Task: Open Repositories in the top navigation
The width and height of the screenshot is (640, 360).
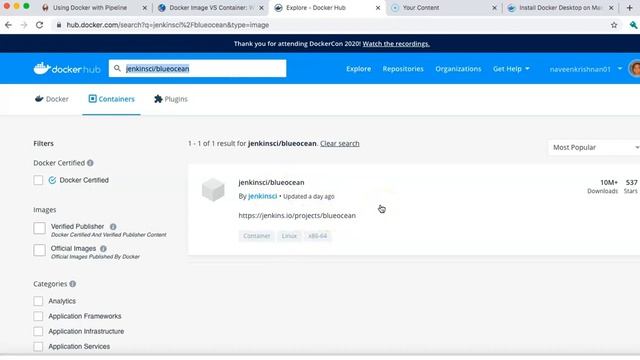Action: (x=403, y=69)
